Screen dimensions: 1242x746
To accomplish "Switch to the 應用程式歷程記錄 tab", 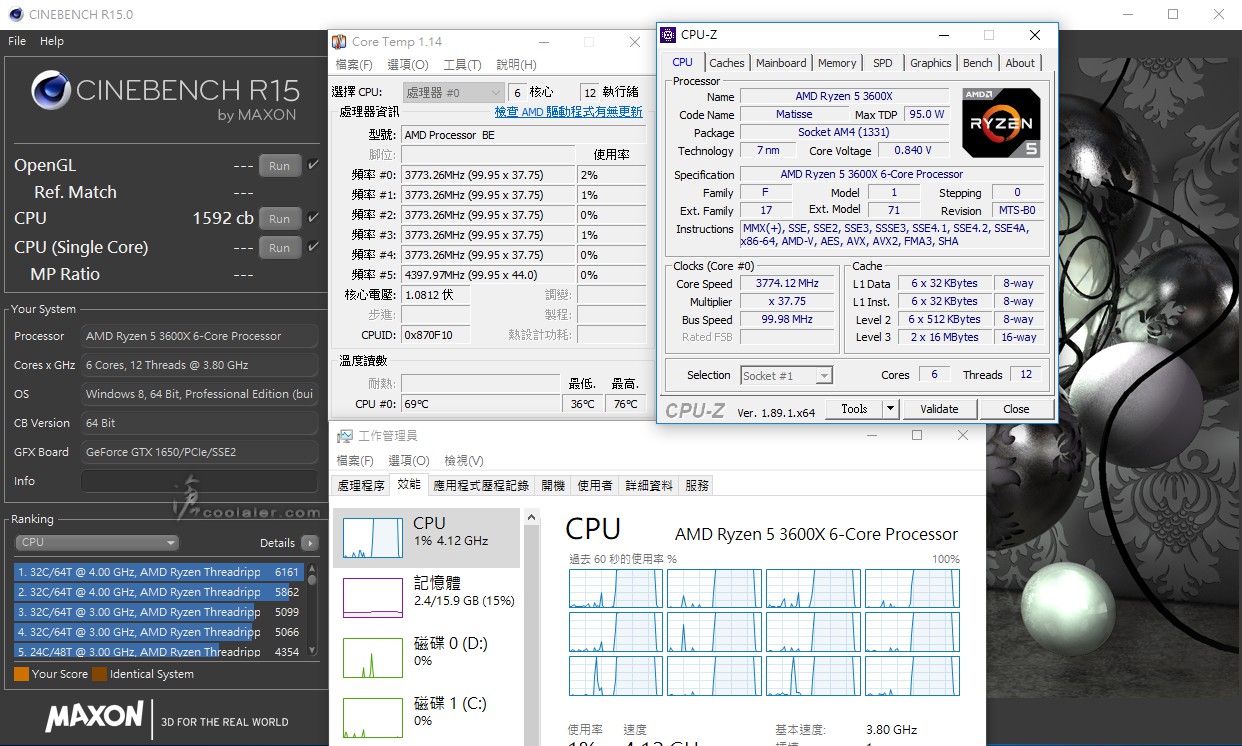I will pyautogui.click(x=481, y=486).
